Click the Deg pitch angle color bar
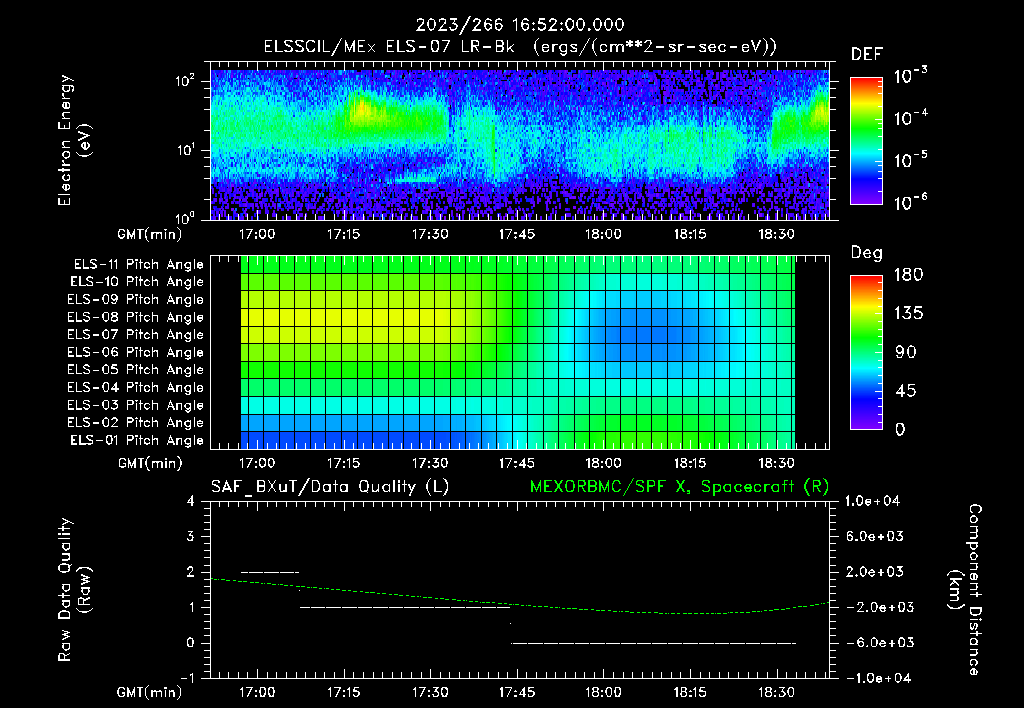Image resolution: width=1024 pixels, height=708 pixels. click(866, 352)
